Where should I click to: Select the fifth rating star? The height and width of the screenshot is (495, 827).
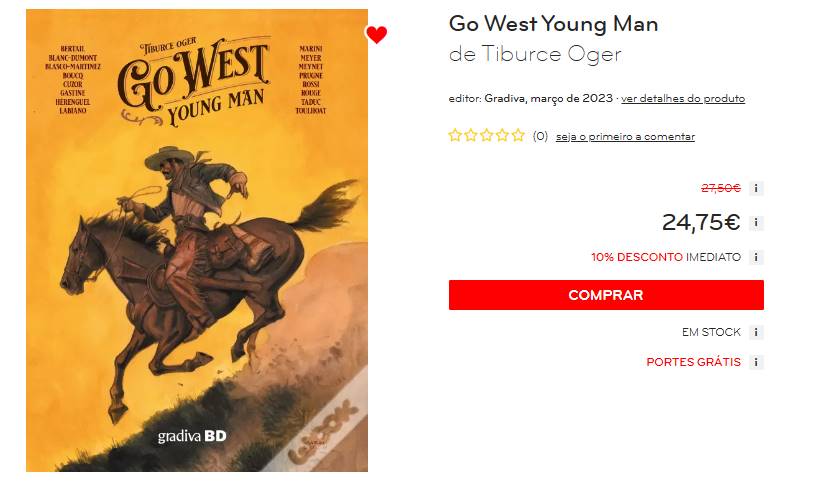tap(518, 135)
